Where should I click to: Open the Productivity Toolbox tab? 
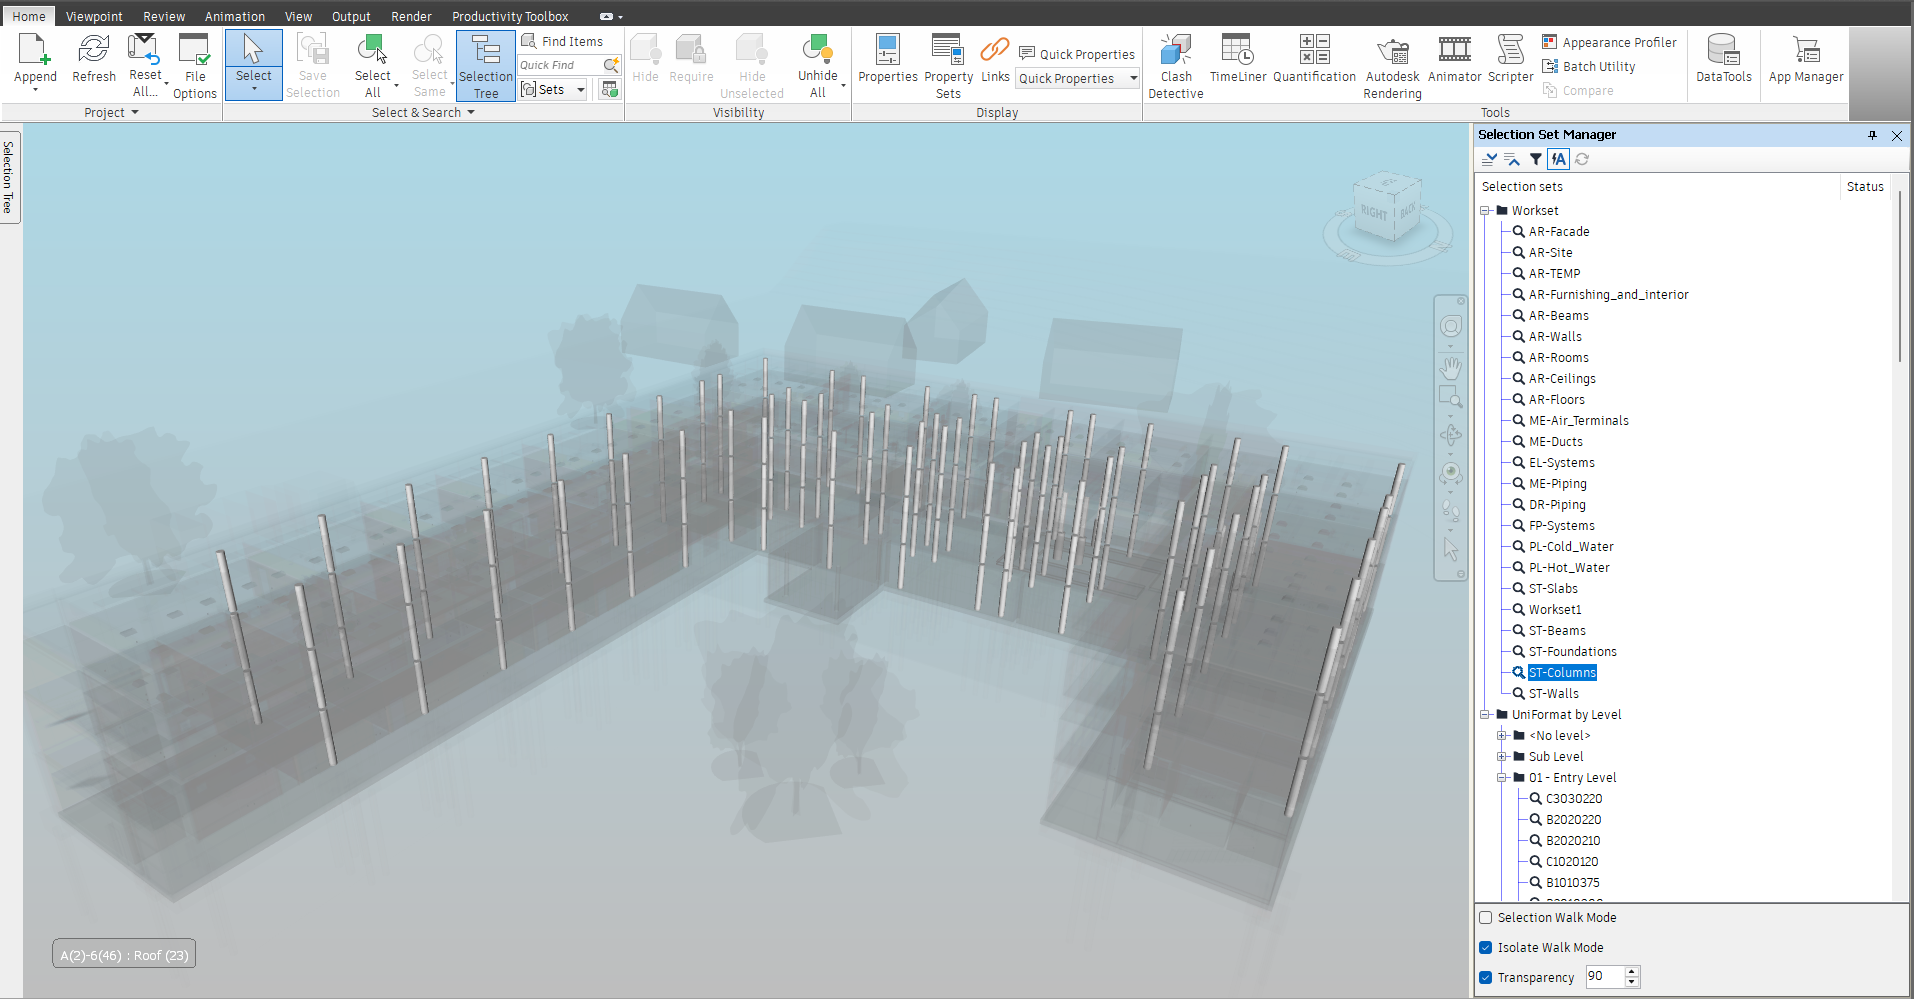point(510,16)
